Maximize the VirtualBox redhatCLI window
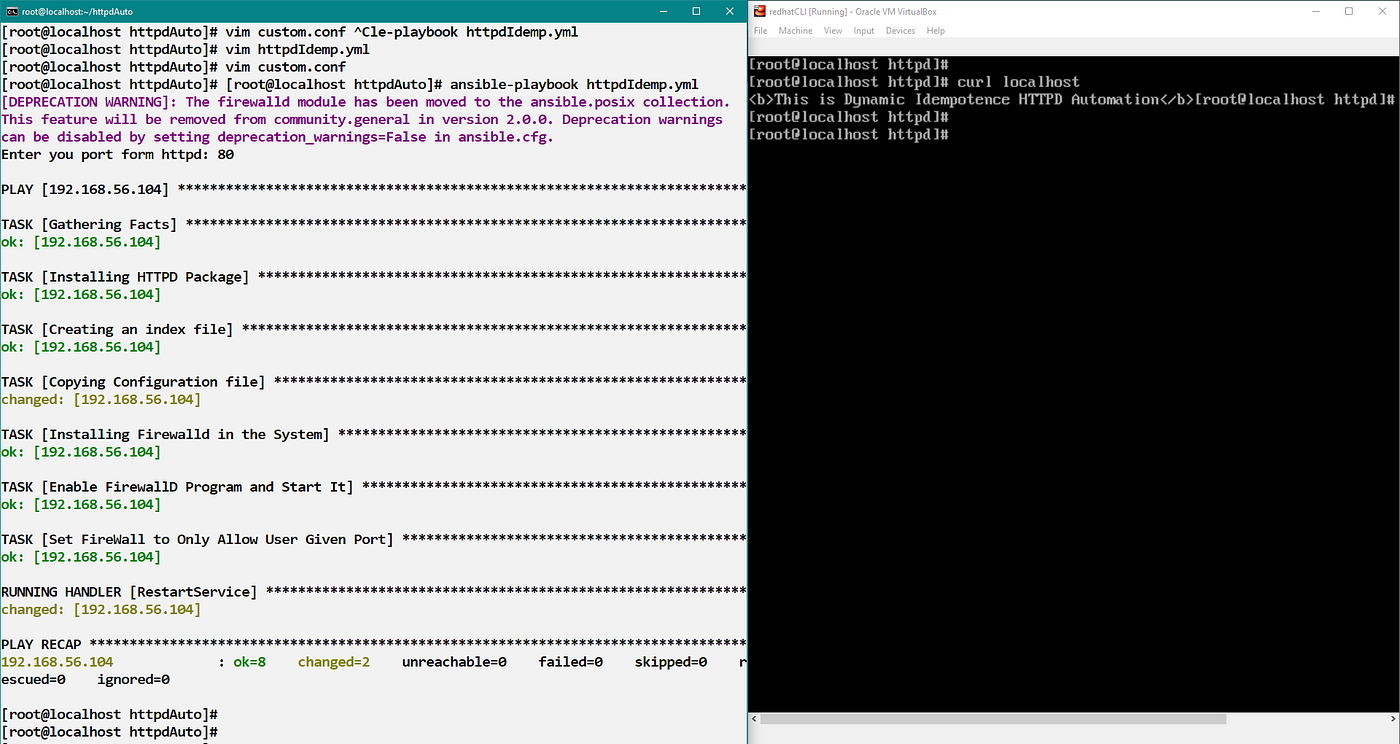Viewport: 1400px width, 744px height. (x=1348, y=11)
